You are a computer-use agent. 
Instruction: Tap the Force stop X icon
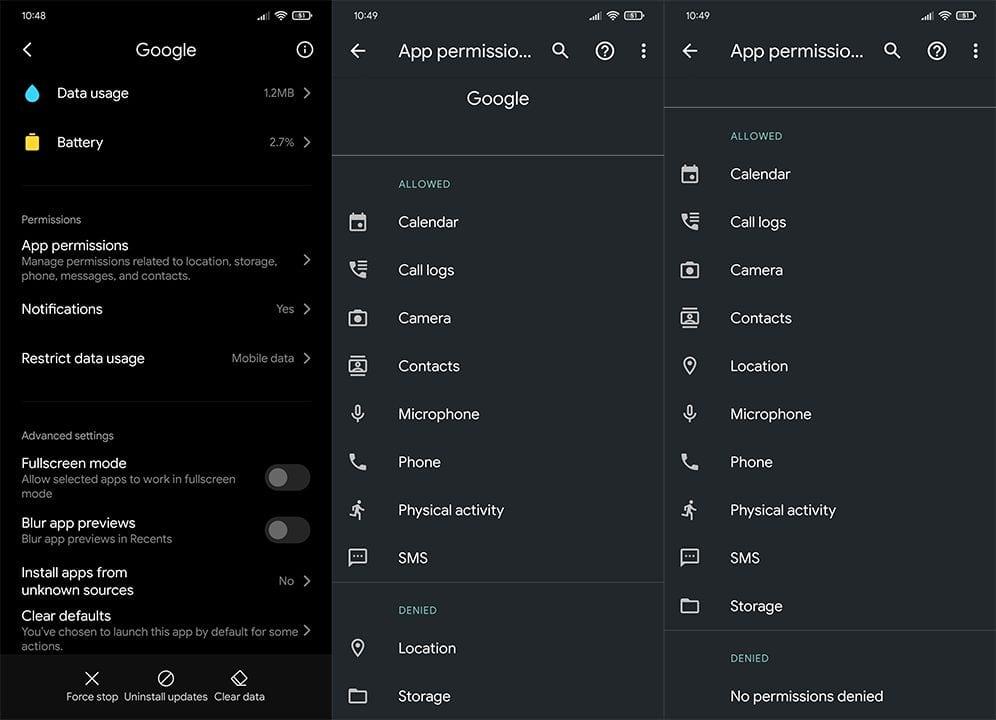(x=92, y=678)
